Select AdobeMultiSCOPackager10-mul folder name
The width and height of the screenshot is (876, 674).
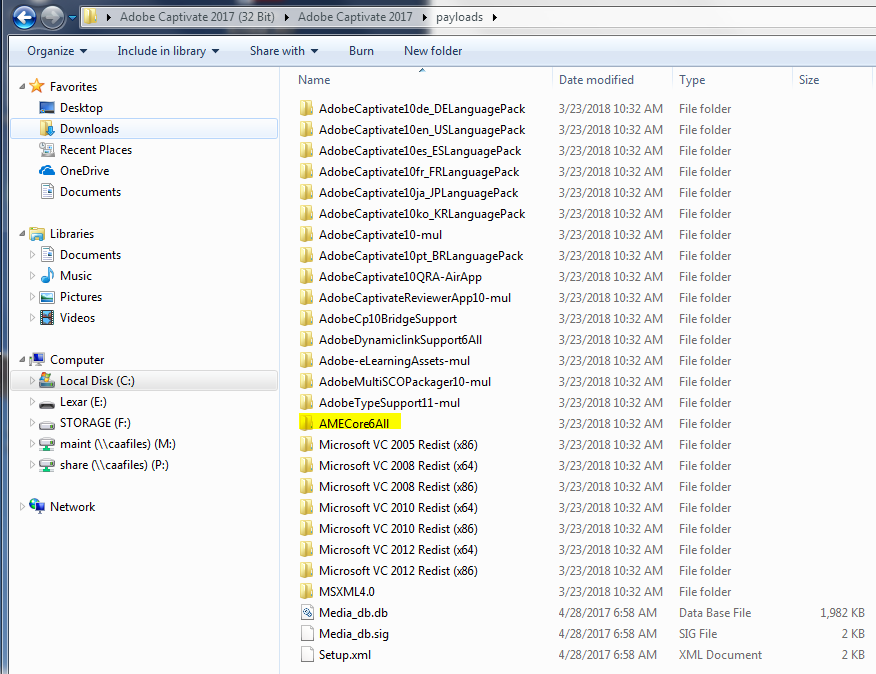point(404,382)
